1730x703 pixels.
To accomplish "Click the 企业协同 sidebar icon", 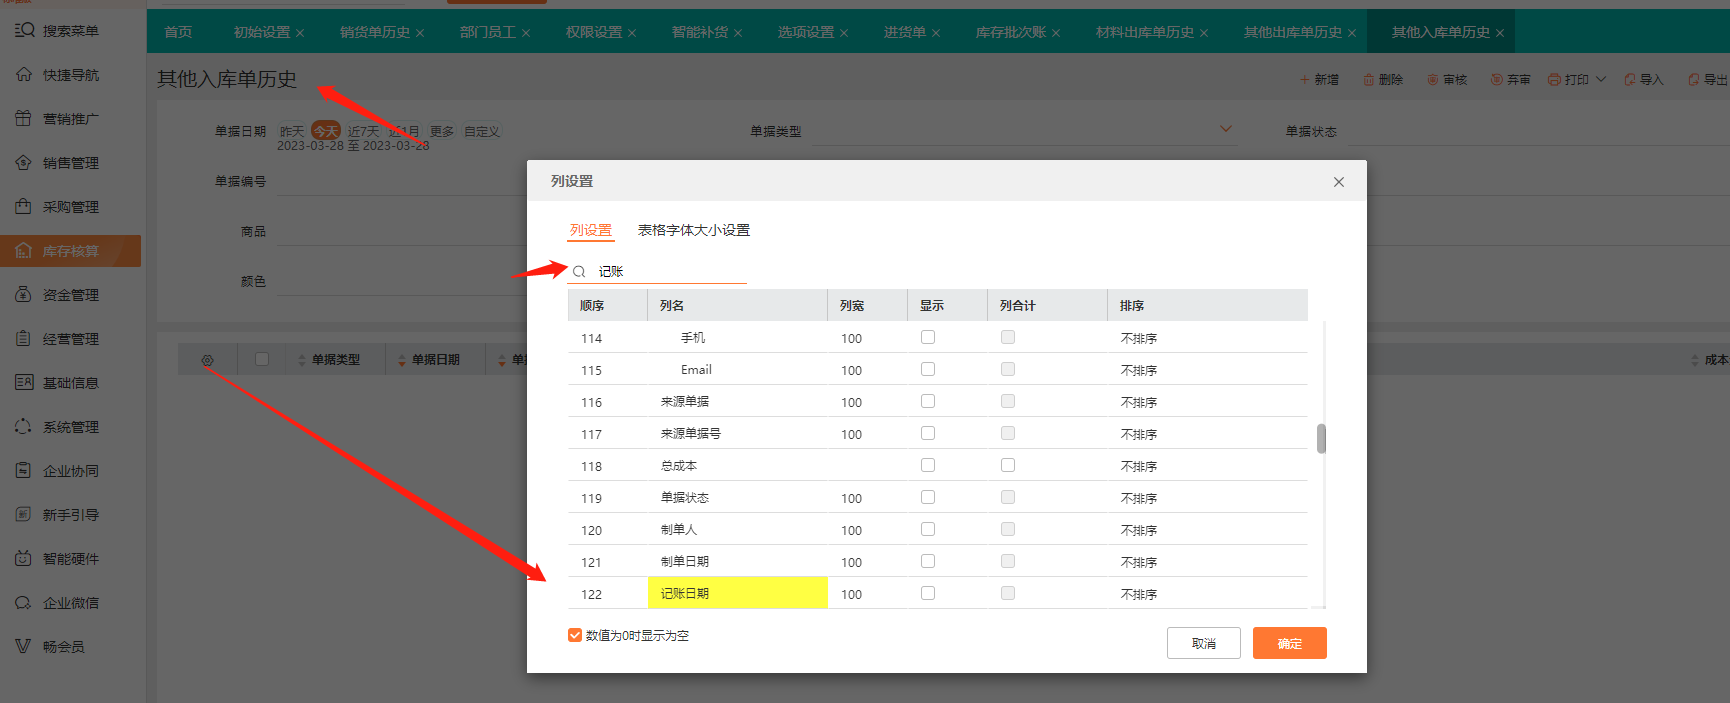I will pyautogui.click(x=24, y=471).
